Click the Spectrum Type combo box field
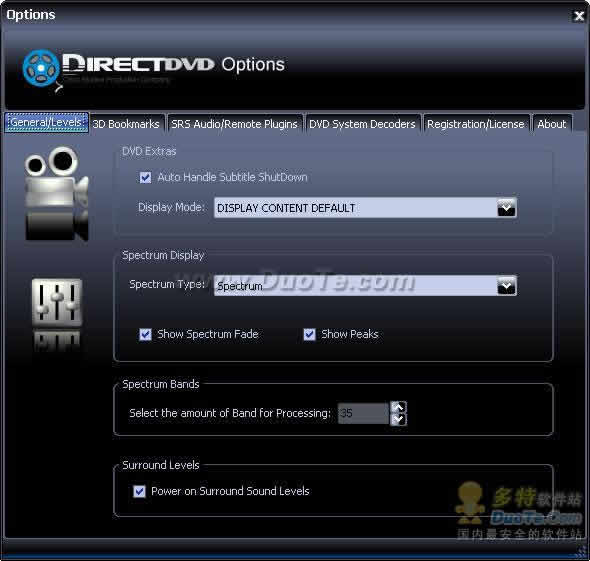This screenshot has width=590, height=561. click(x=365, y=286)
